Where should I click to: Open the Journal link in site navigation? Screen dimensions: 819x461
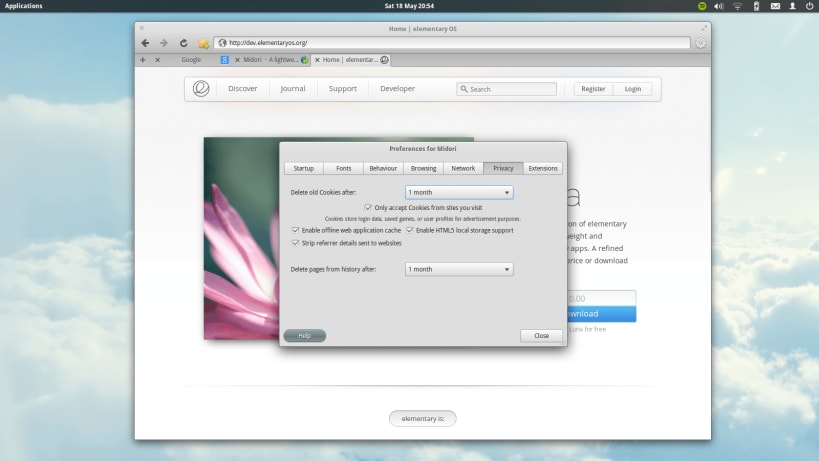[292, 89]
